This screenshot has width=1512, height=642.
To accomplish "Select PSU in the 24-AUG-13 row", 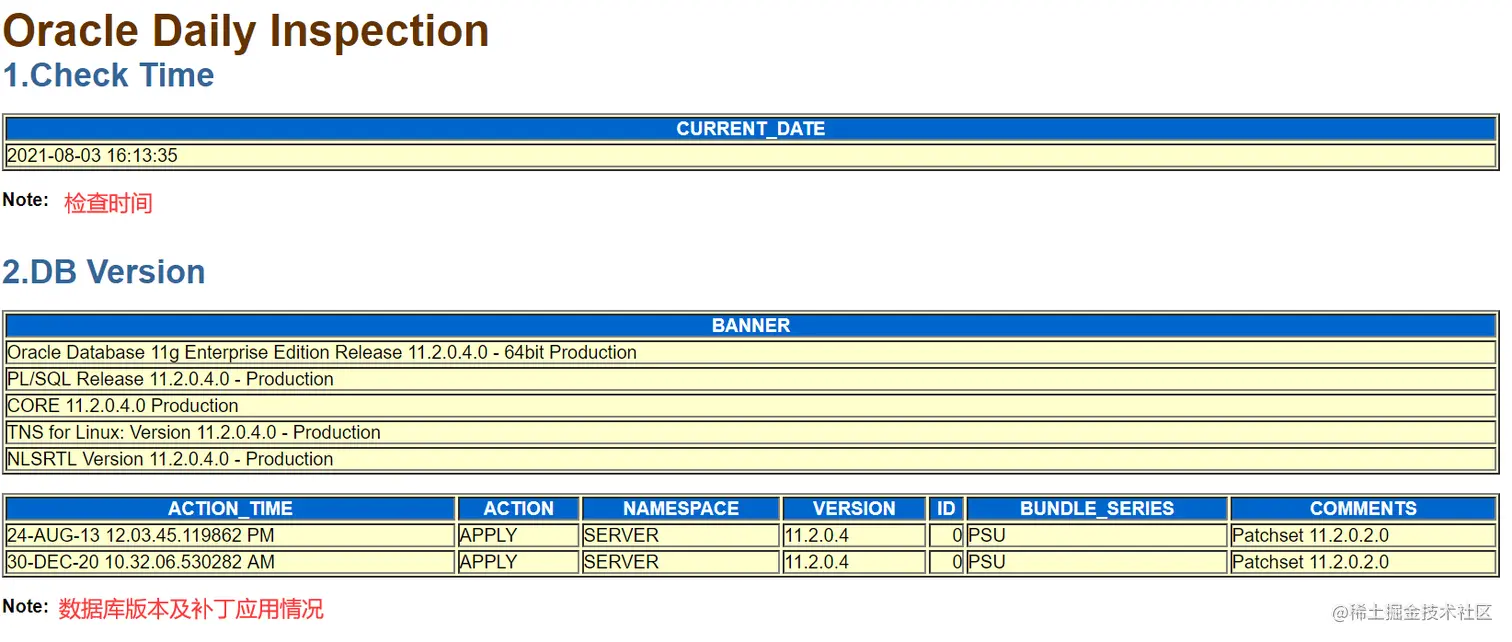I will [1097, 535].
